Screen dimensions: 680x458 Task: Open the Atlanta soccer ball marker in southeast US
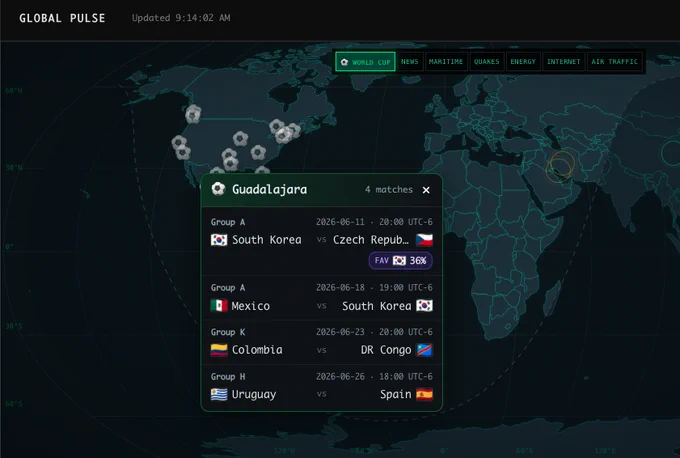pyautogui.click(x=258, y=152)
